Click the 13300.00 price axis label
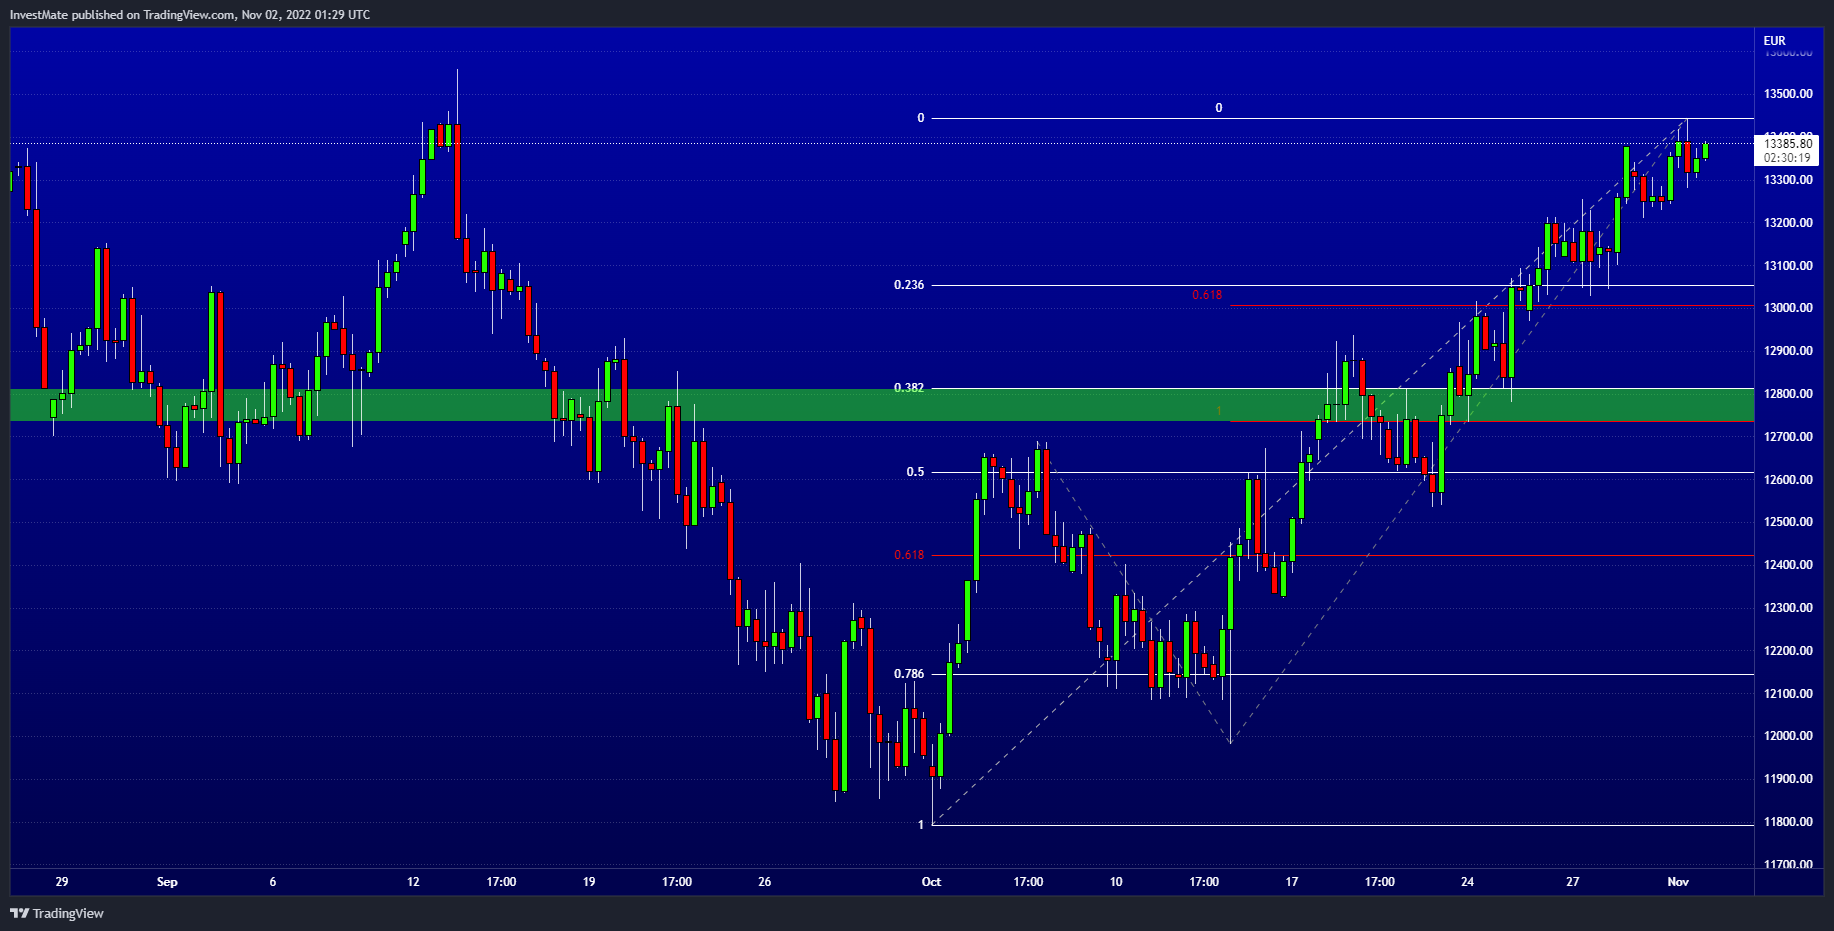The width and height of the screenshot is (1834, 931). [1788, 180]
